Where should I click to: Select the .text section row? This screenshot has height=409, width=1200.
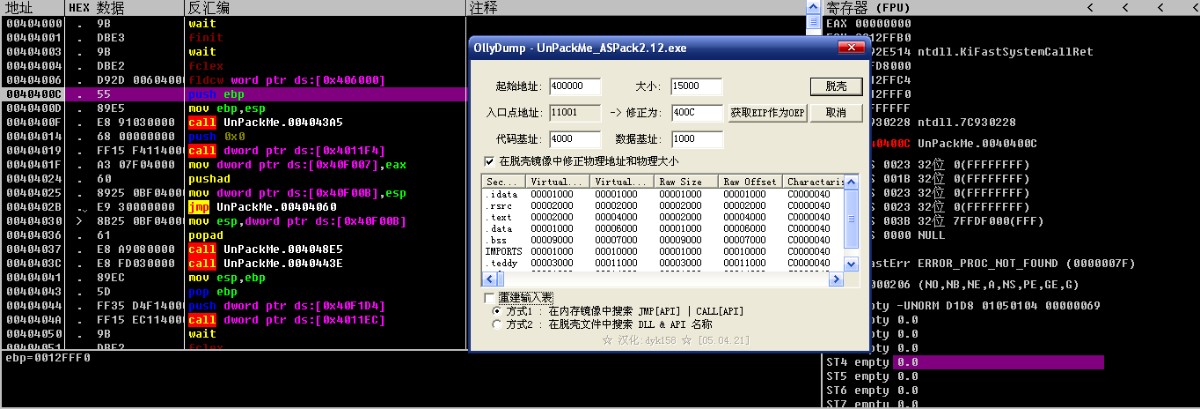point(663,218)
